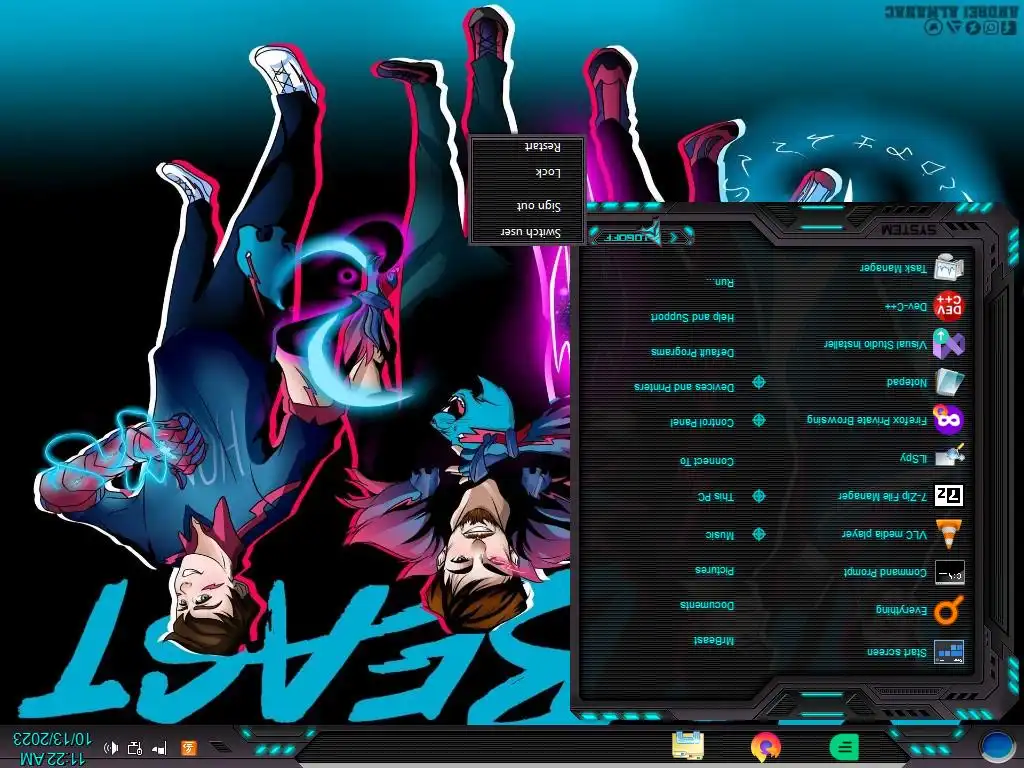Select the Connect To entry
Screen dimensions: 1024x768
point(707,461)
